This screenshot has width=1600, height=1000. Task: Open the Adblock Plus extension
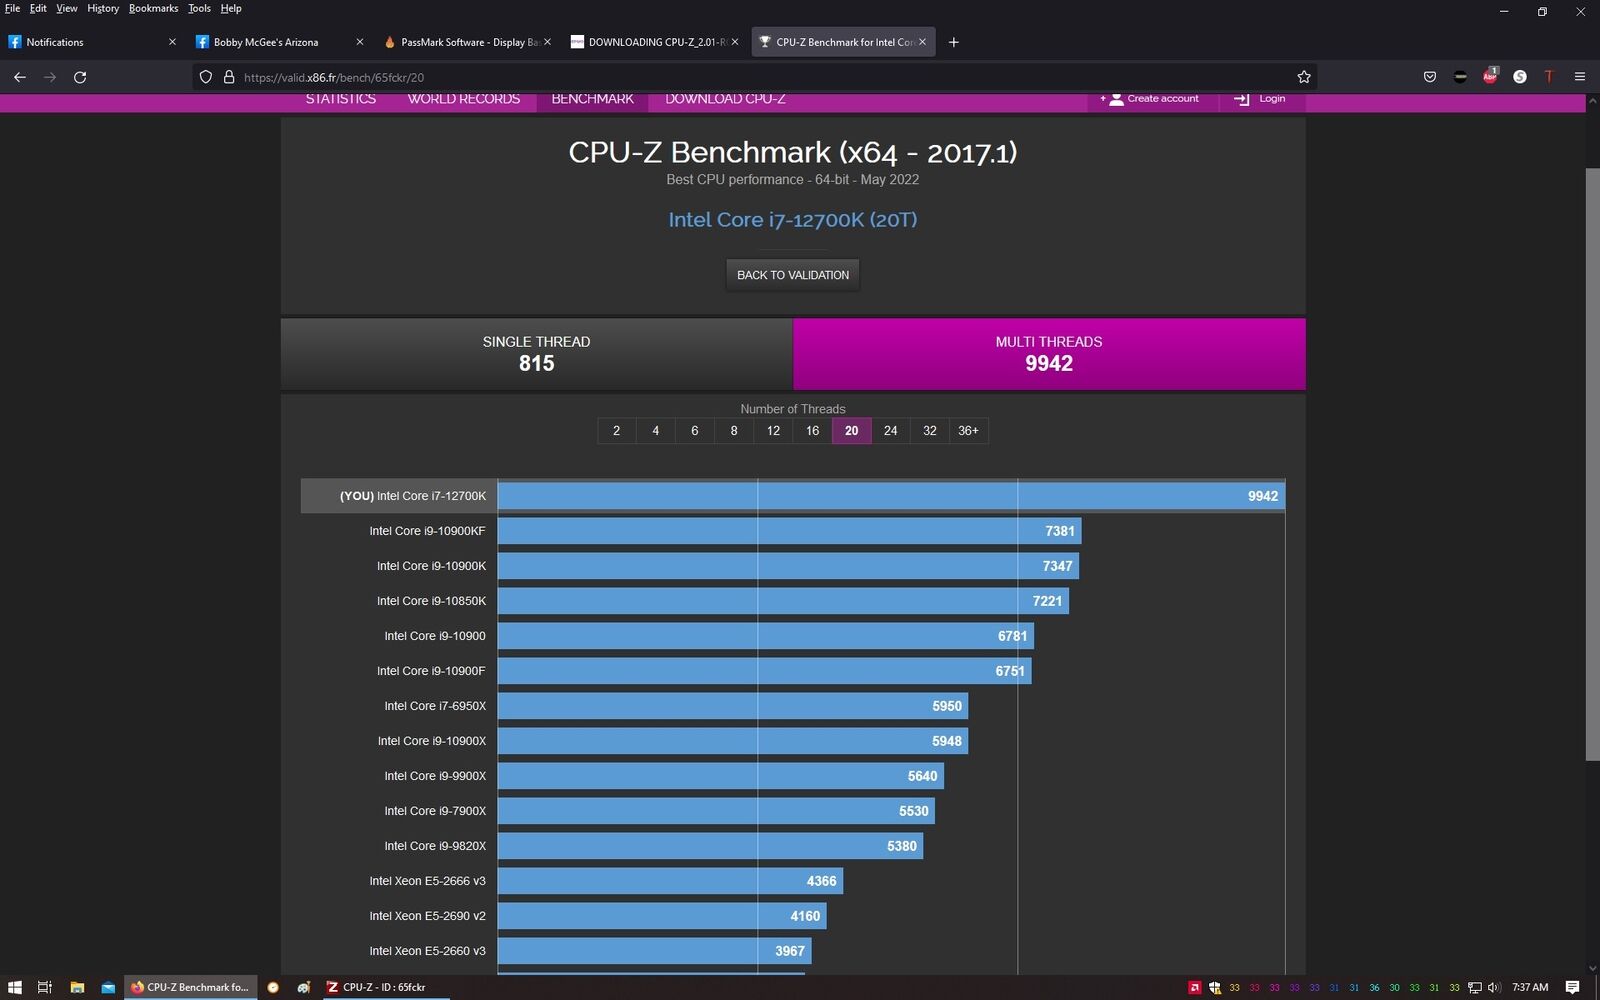tap(1490, 76)
